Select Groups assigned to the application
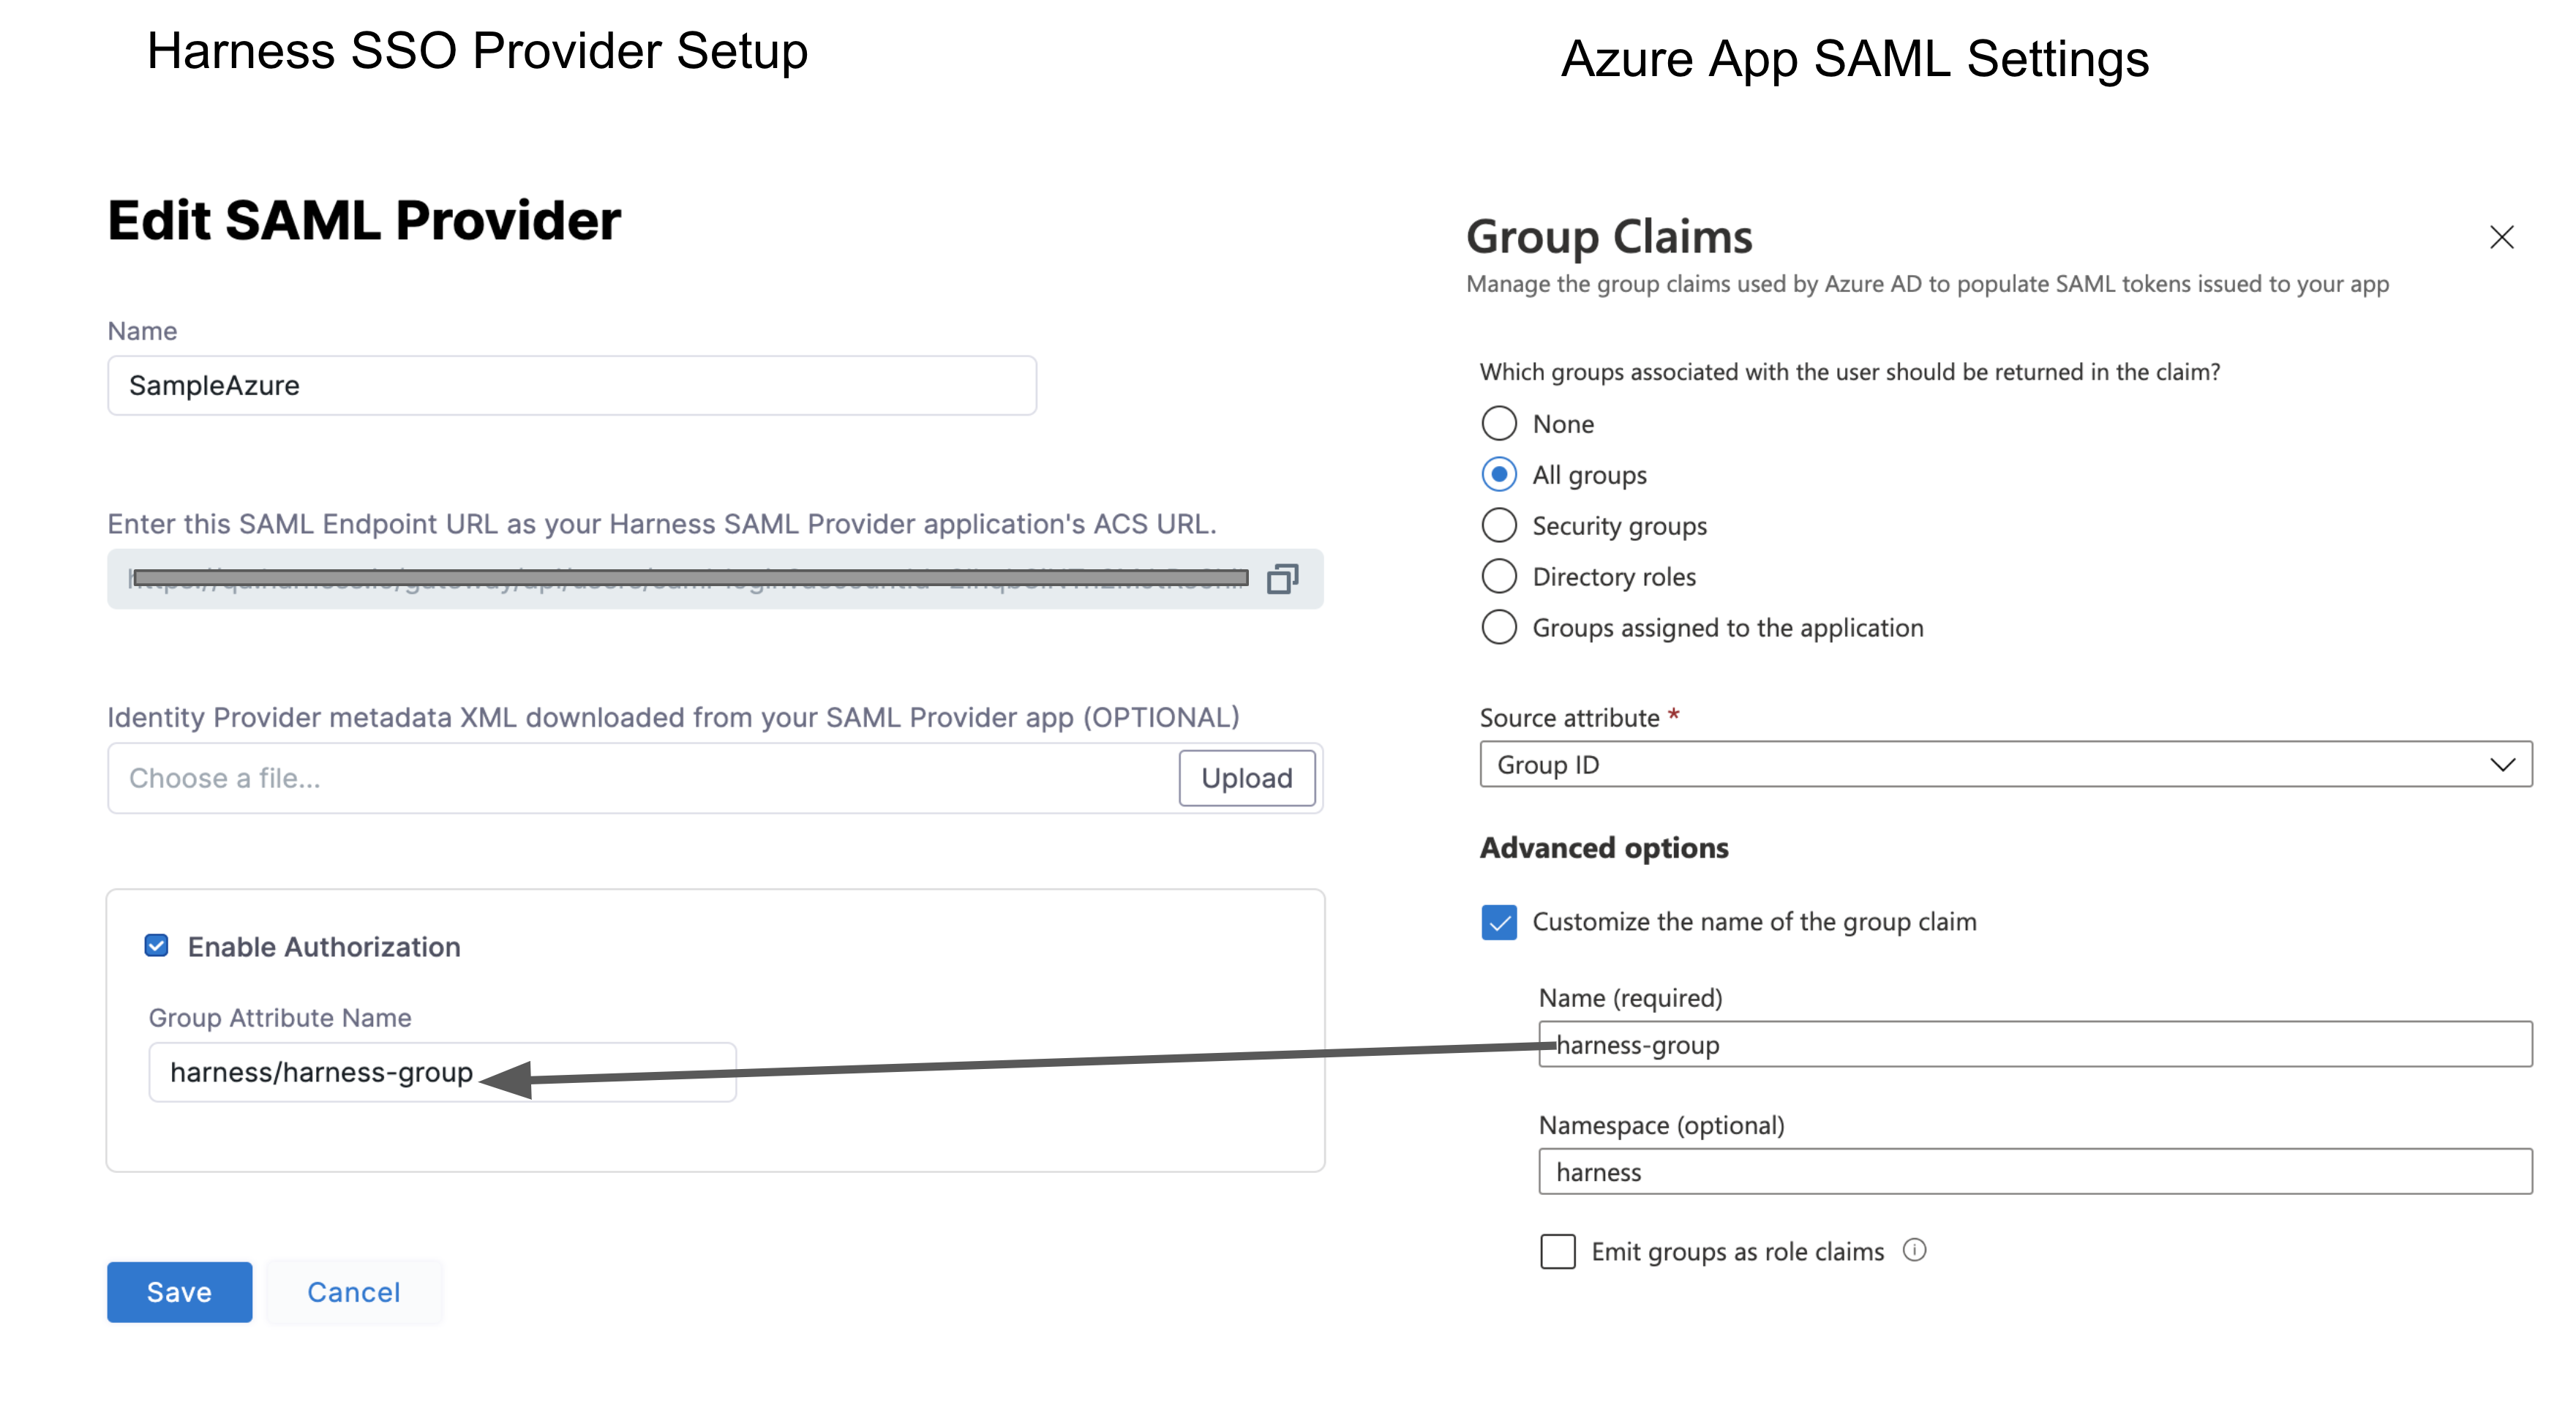The width and height of the screenshot is (2576, 1421). point(1499,628)
